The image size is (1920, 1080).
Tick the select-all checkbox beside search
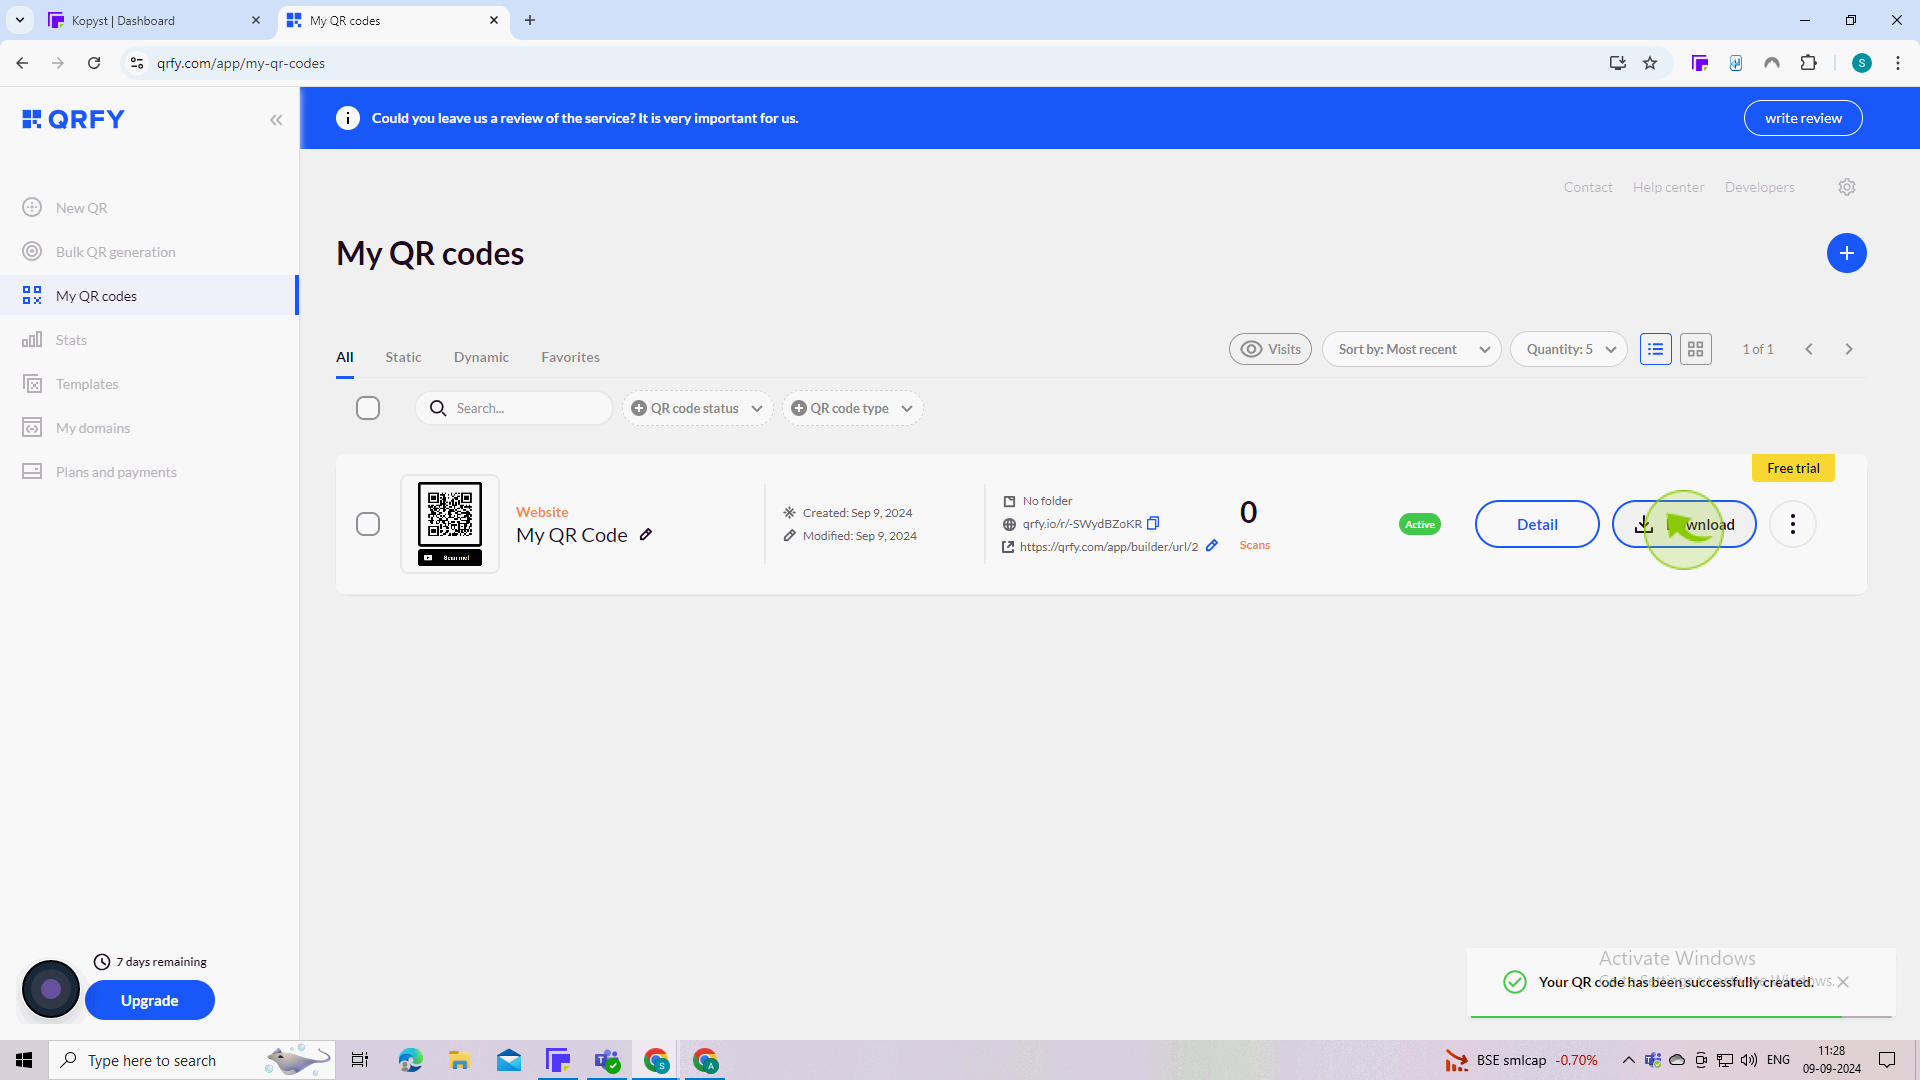coord(368,408)
